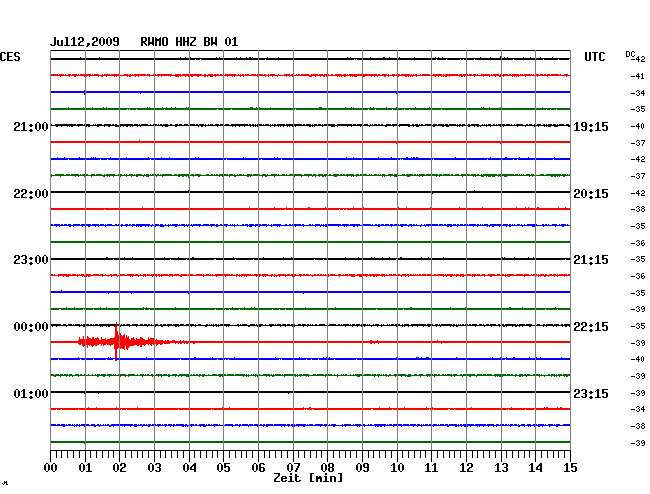Click the 04 minute axis label
The height and width of the screenshot is (494, 650).
(x=189, y=468)
